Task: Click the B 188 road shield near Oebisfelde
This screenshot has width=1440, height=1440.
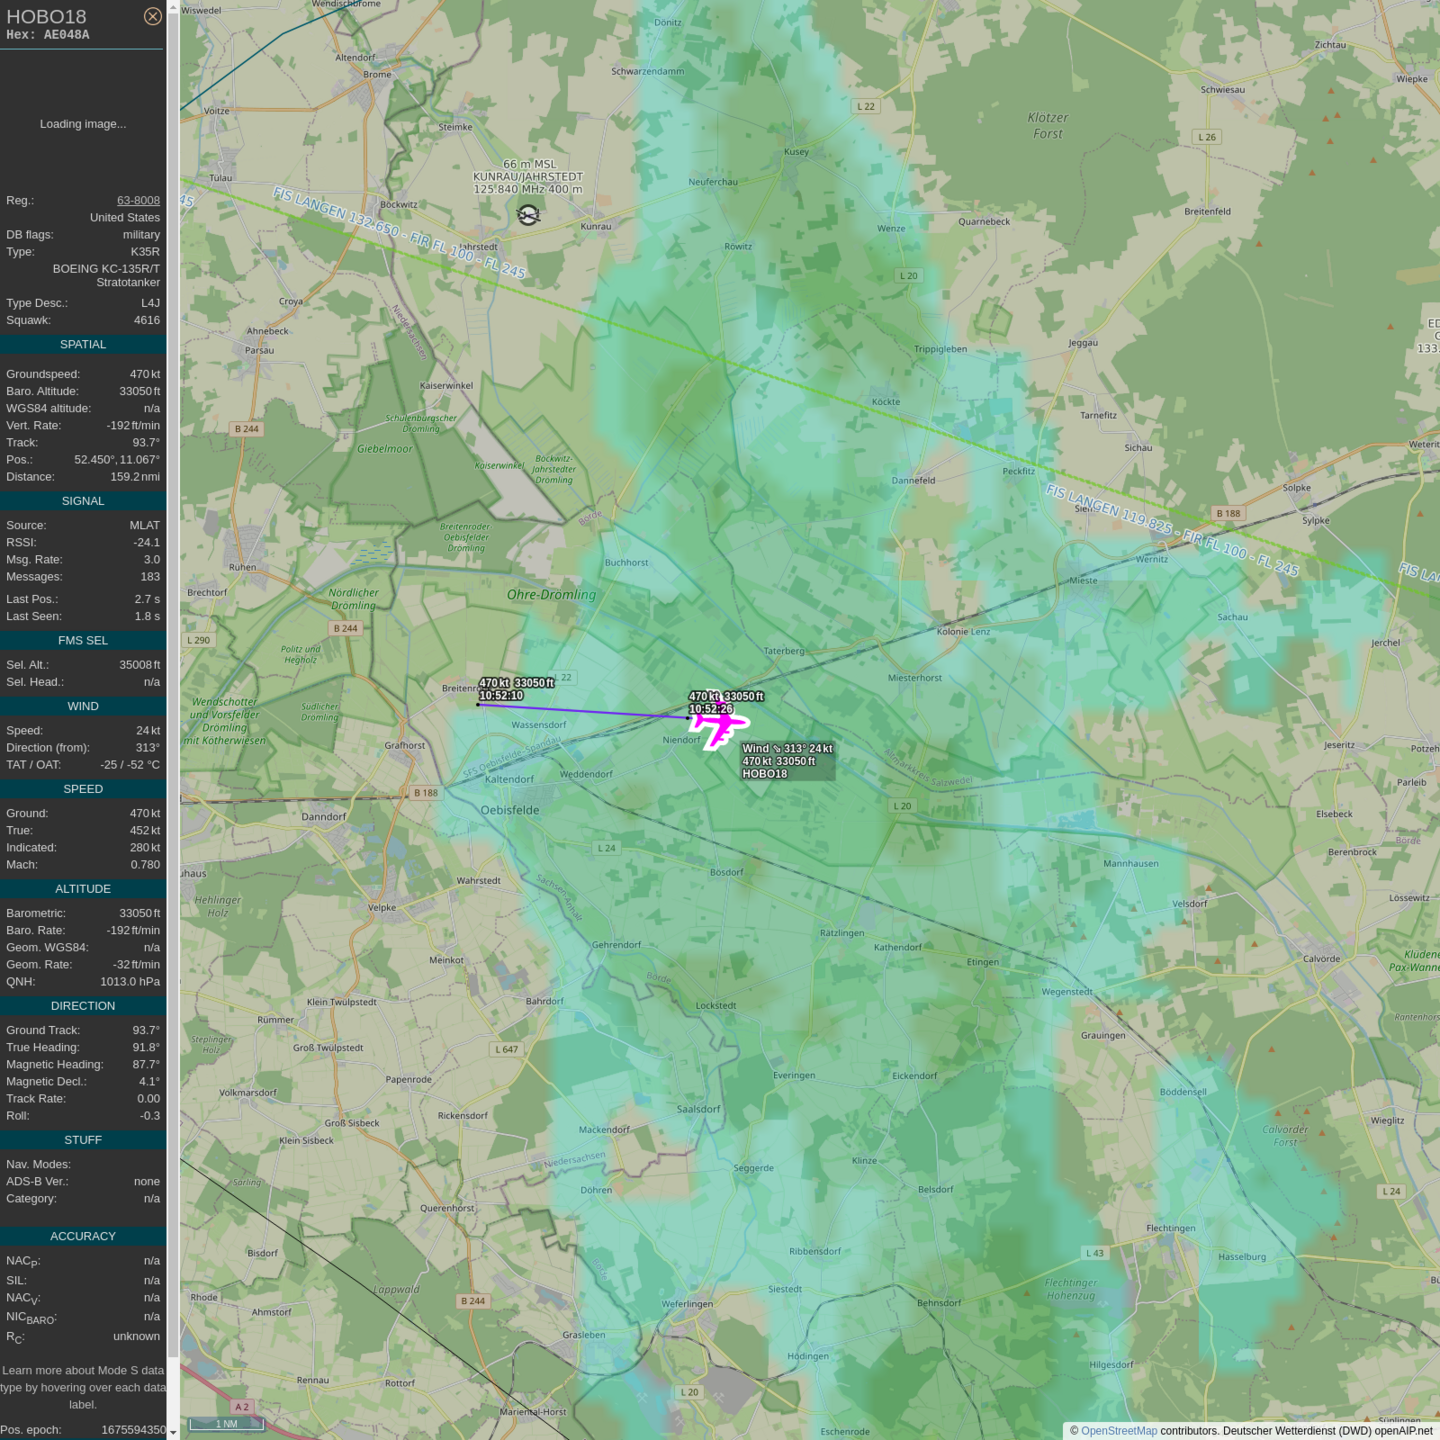Action: click(x=426, y=793)
